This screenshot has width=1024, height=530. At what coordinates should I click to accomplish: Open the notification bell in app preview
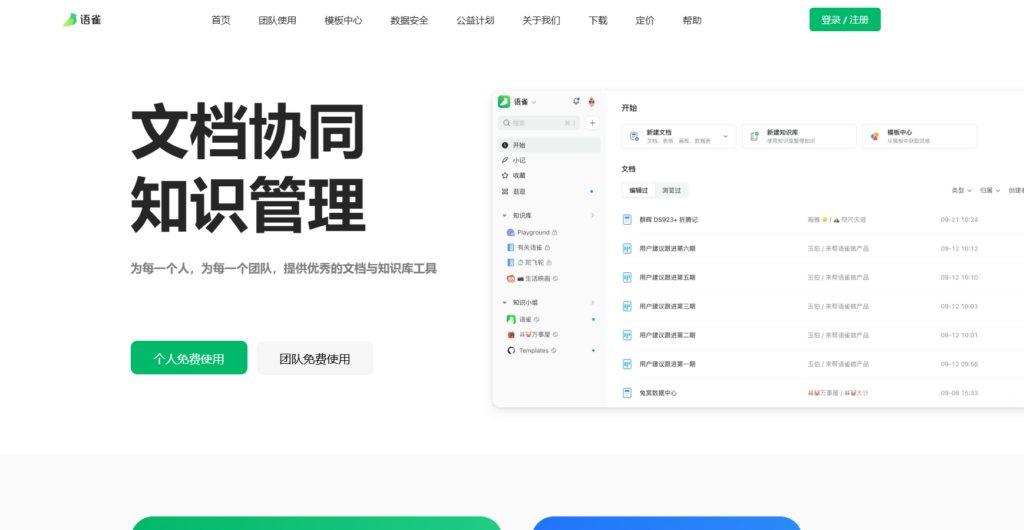coord(576,101)
